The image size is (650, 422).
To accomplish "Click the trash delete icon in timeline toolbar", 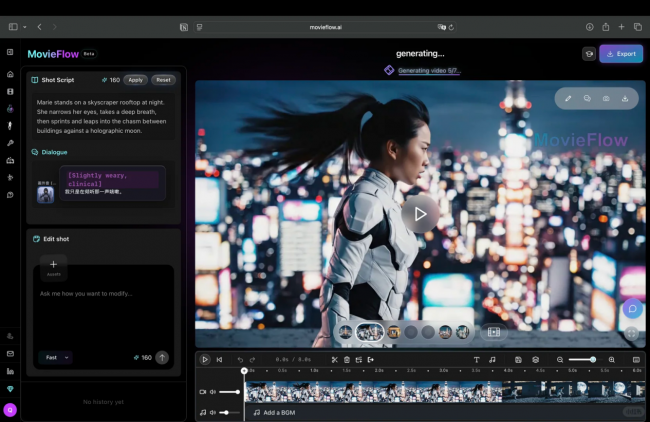I will [x=347, y=359].
